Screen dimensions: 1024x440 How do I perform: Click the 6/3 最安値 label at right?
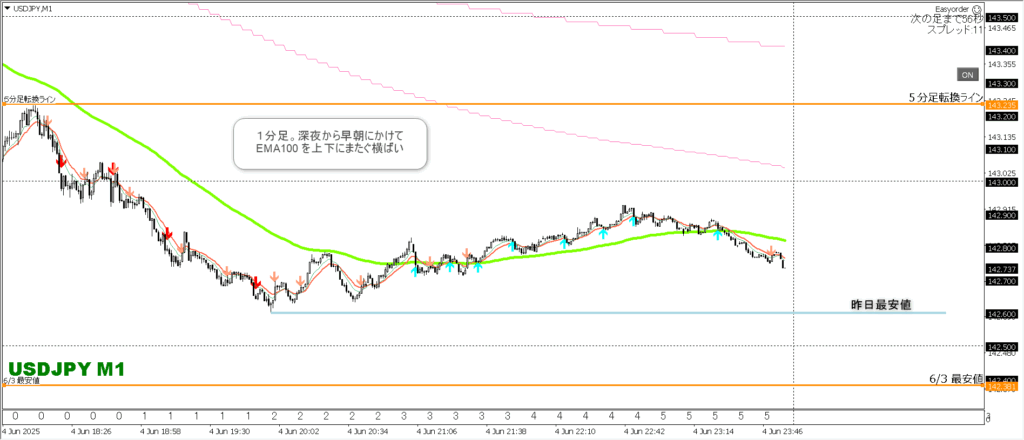tap(956, 379)
